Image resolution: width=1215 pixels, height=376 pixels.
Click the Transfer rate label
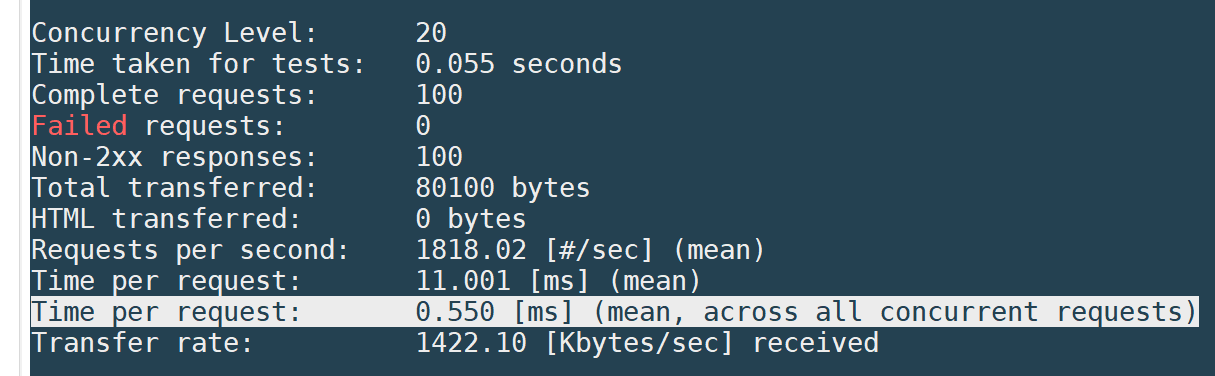point(142,343)
